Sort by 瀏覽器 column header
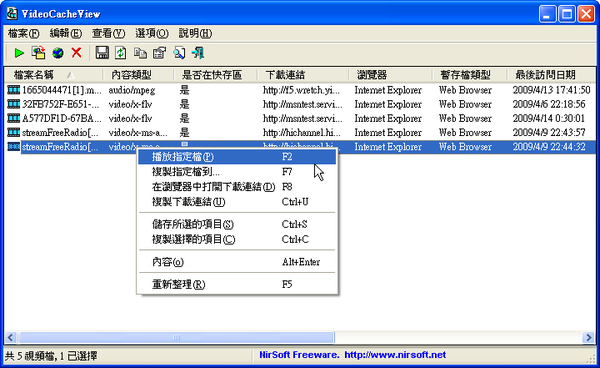The image size is (600, 368). pyautogui.click(x=390, y=75)
